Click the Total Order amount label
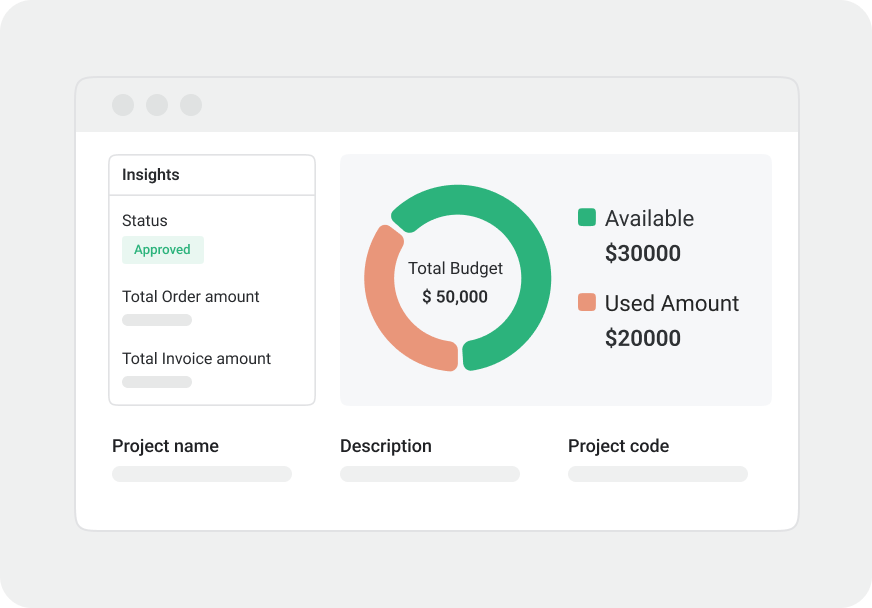 click(x=190, y=297)
